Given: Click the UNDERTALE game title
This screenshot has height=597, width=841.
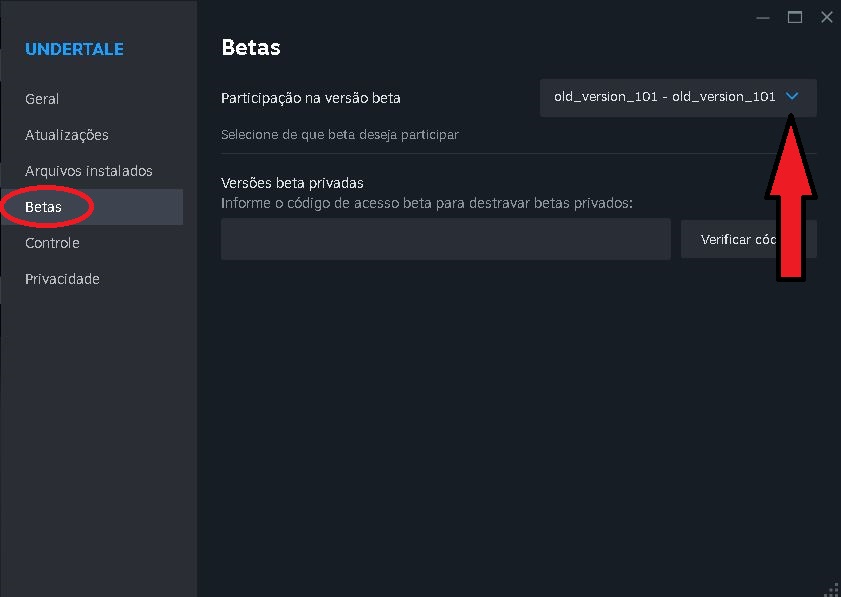Looking at the screenshot, I should 74,49.
